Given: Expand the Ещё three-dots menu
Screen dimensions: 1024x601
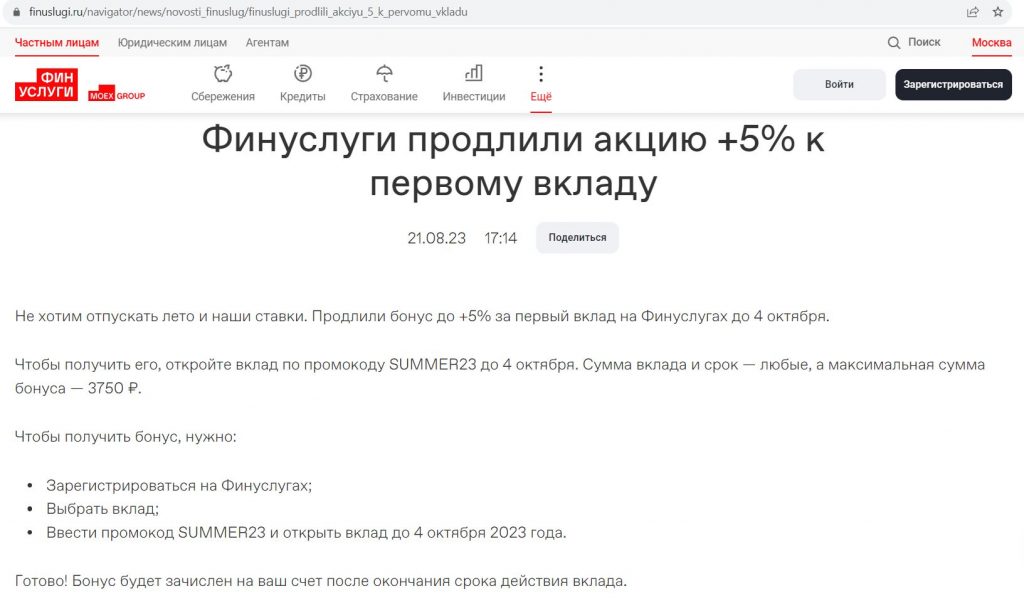Looking at the screenshot, I should (541, 83).
